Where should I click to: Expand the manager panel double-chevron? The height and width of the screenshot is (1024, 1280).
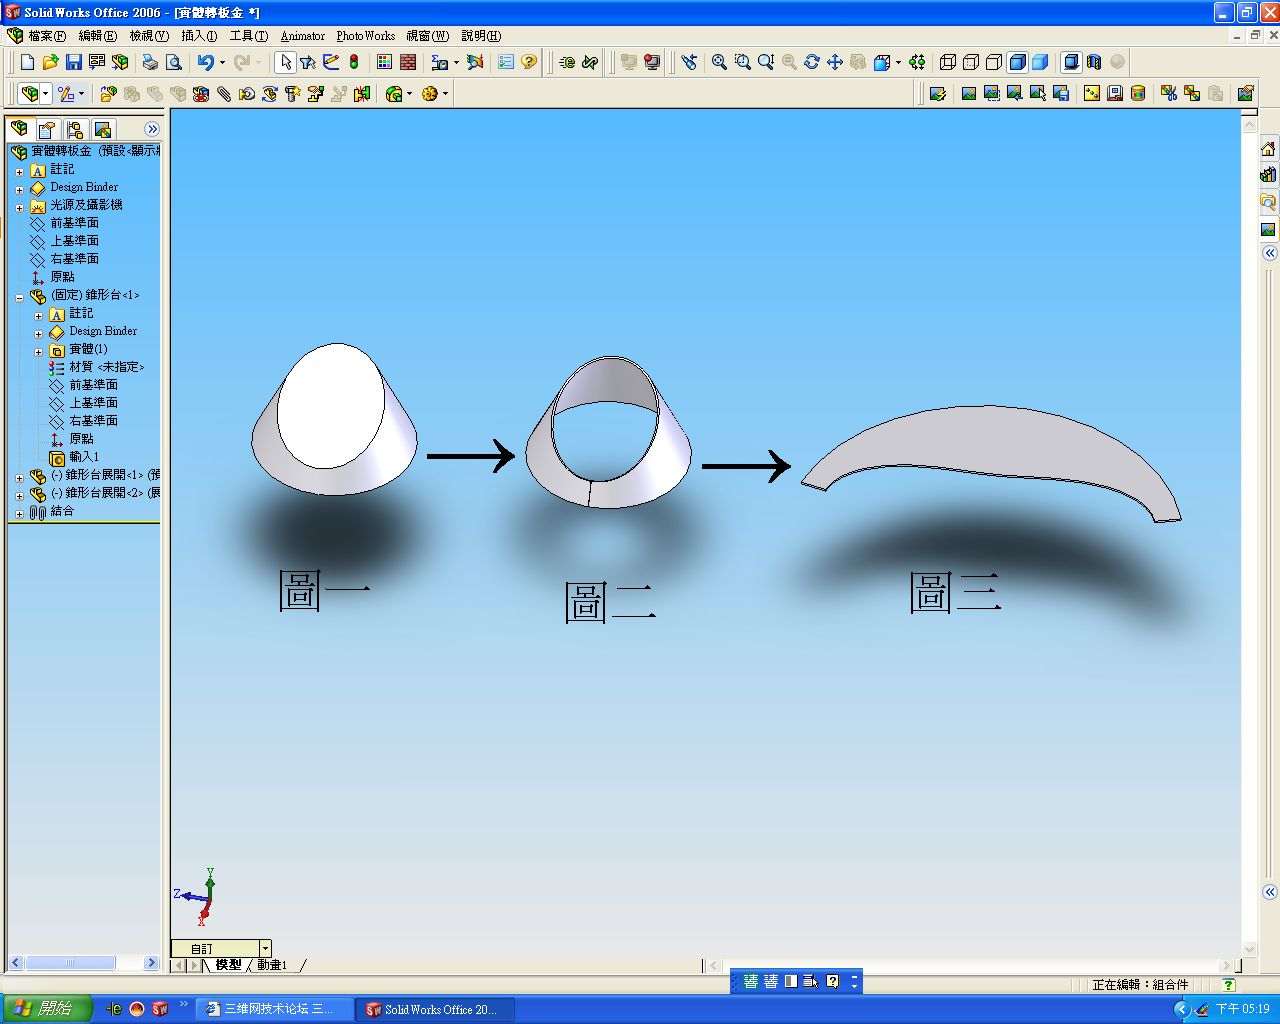(x=152, y=129)
